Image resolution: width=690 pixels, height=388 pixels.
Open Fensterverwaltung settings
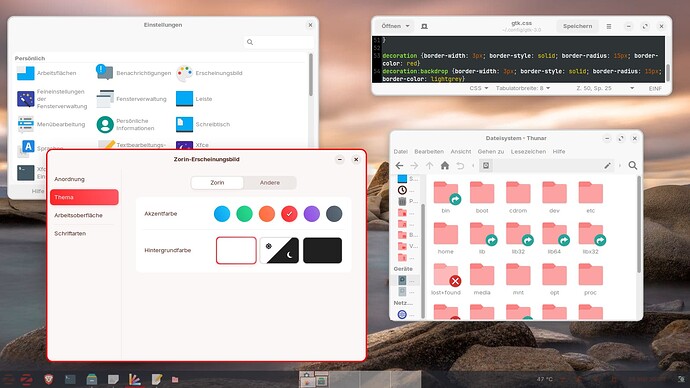132,99
